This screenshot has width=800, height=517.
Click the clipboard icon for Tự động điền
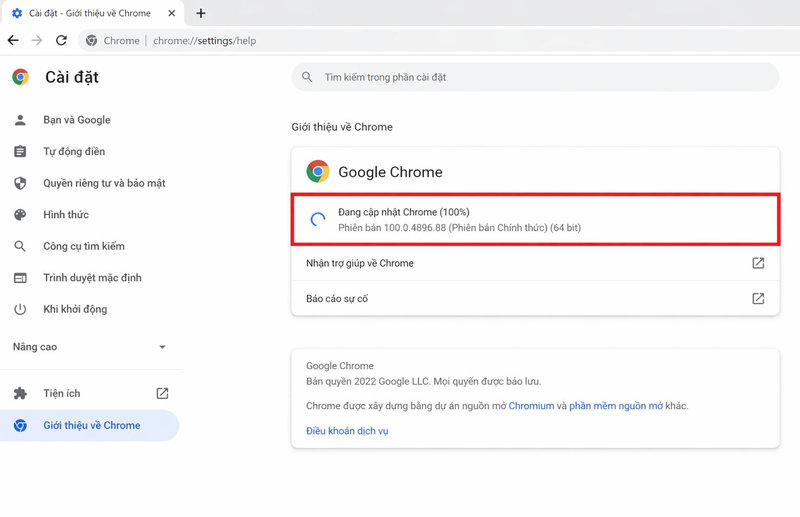click(x=20, y=152)
